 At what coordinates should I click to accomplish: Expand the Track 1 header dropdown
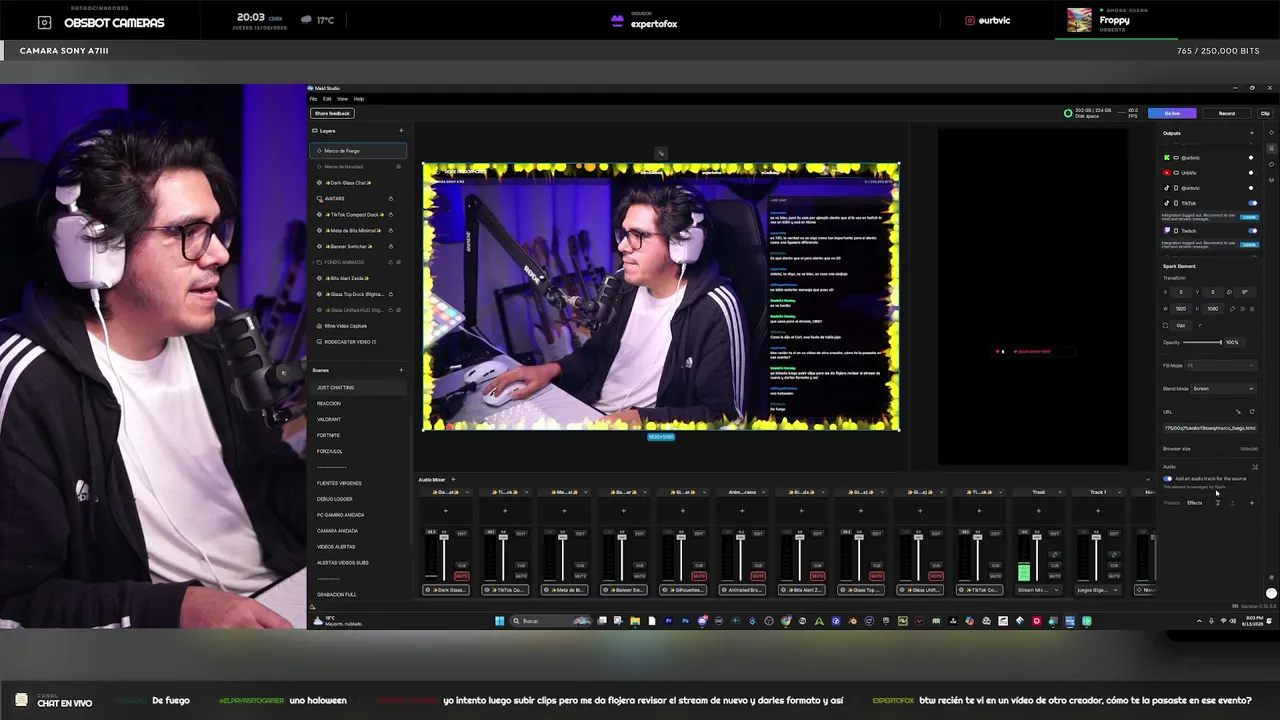pyautogui.click(x=1120, y=492)
